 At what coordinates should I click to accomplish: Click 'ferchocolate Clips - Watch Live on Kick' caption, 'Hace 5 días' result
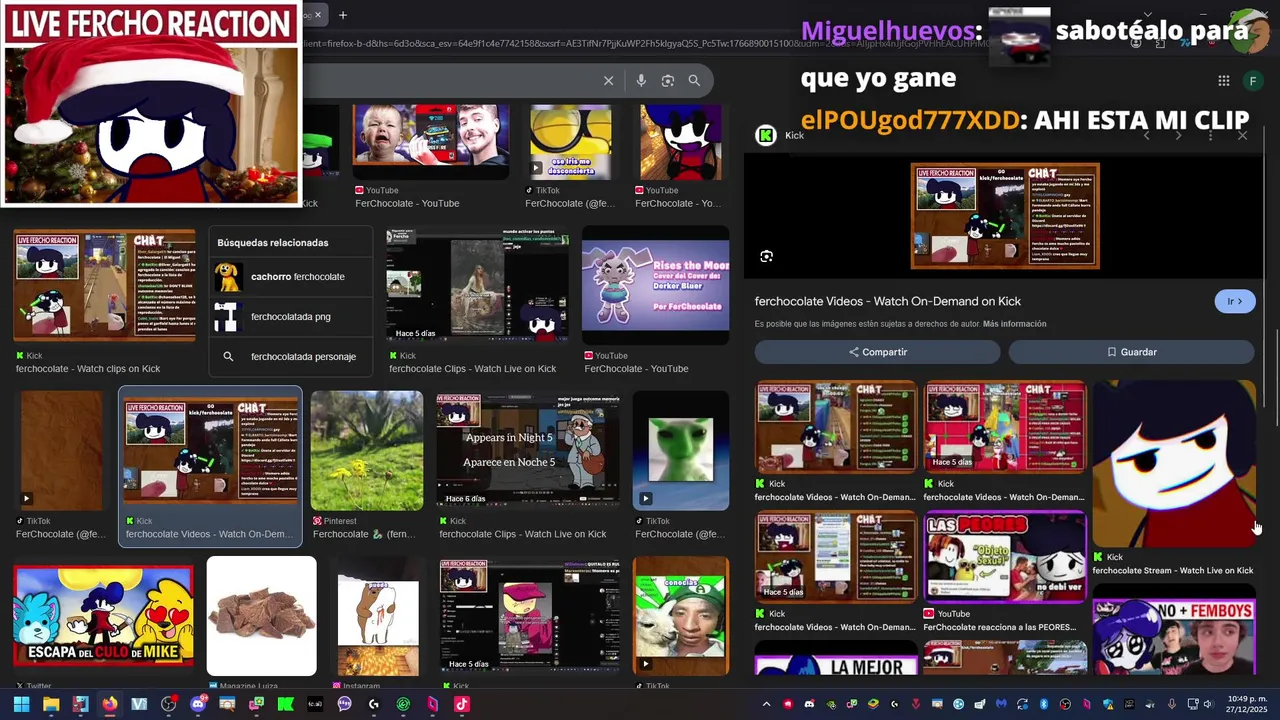472,369
